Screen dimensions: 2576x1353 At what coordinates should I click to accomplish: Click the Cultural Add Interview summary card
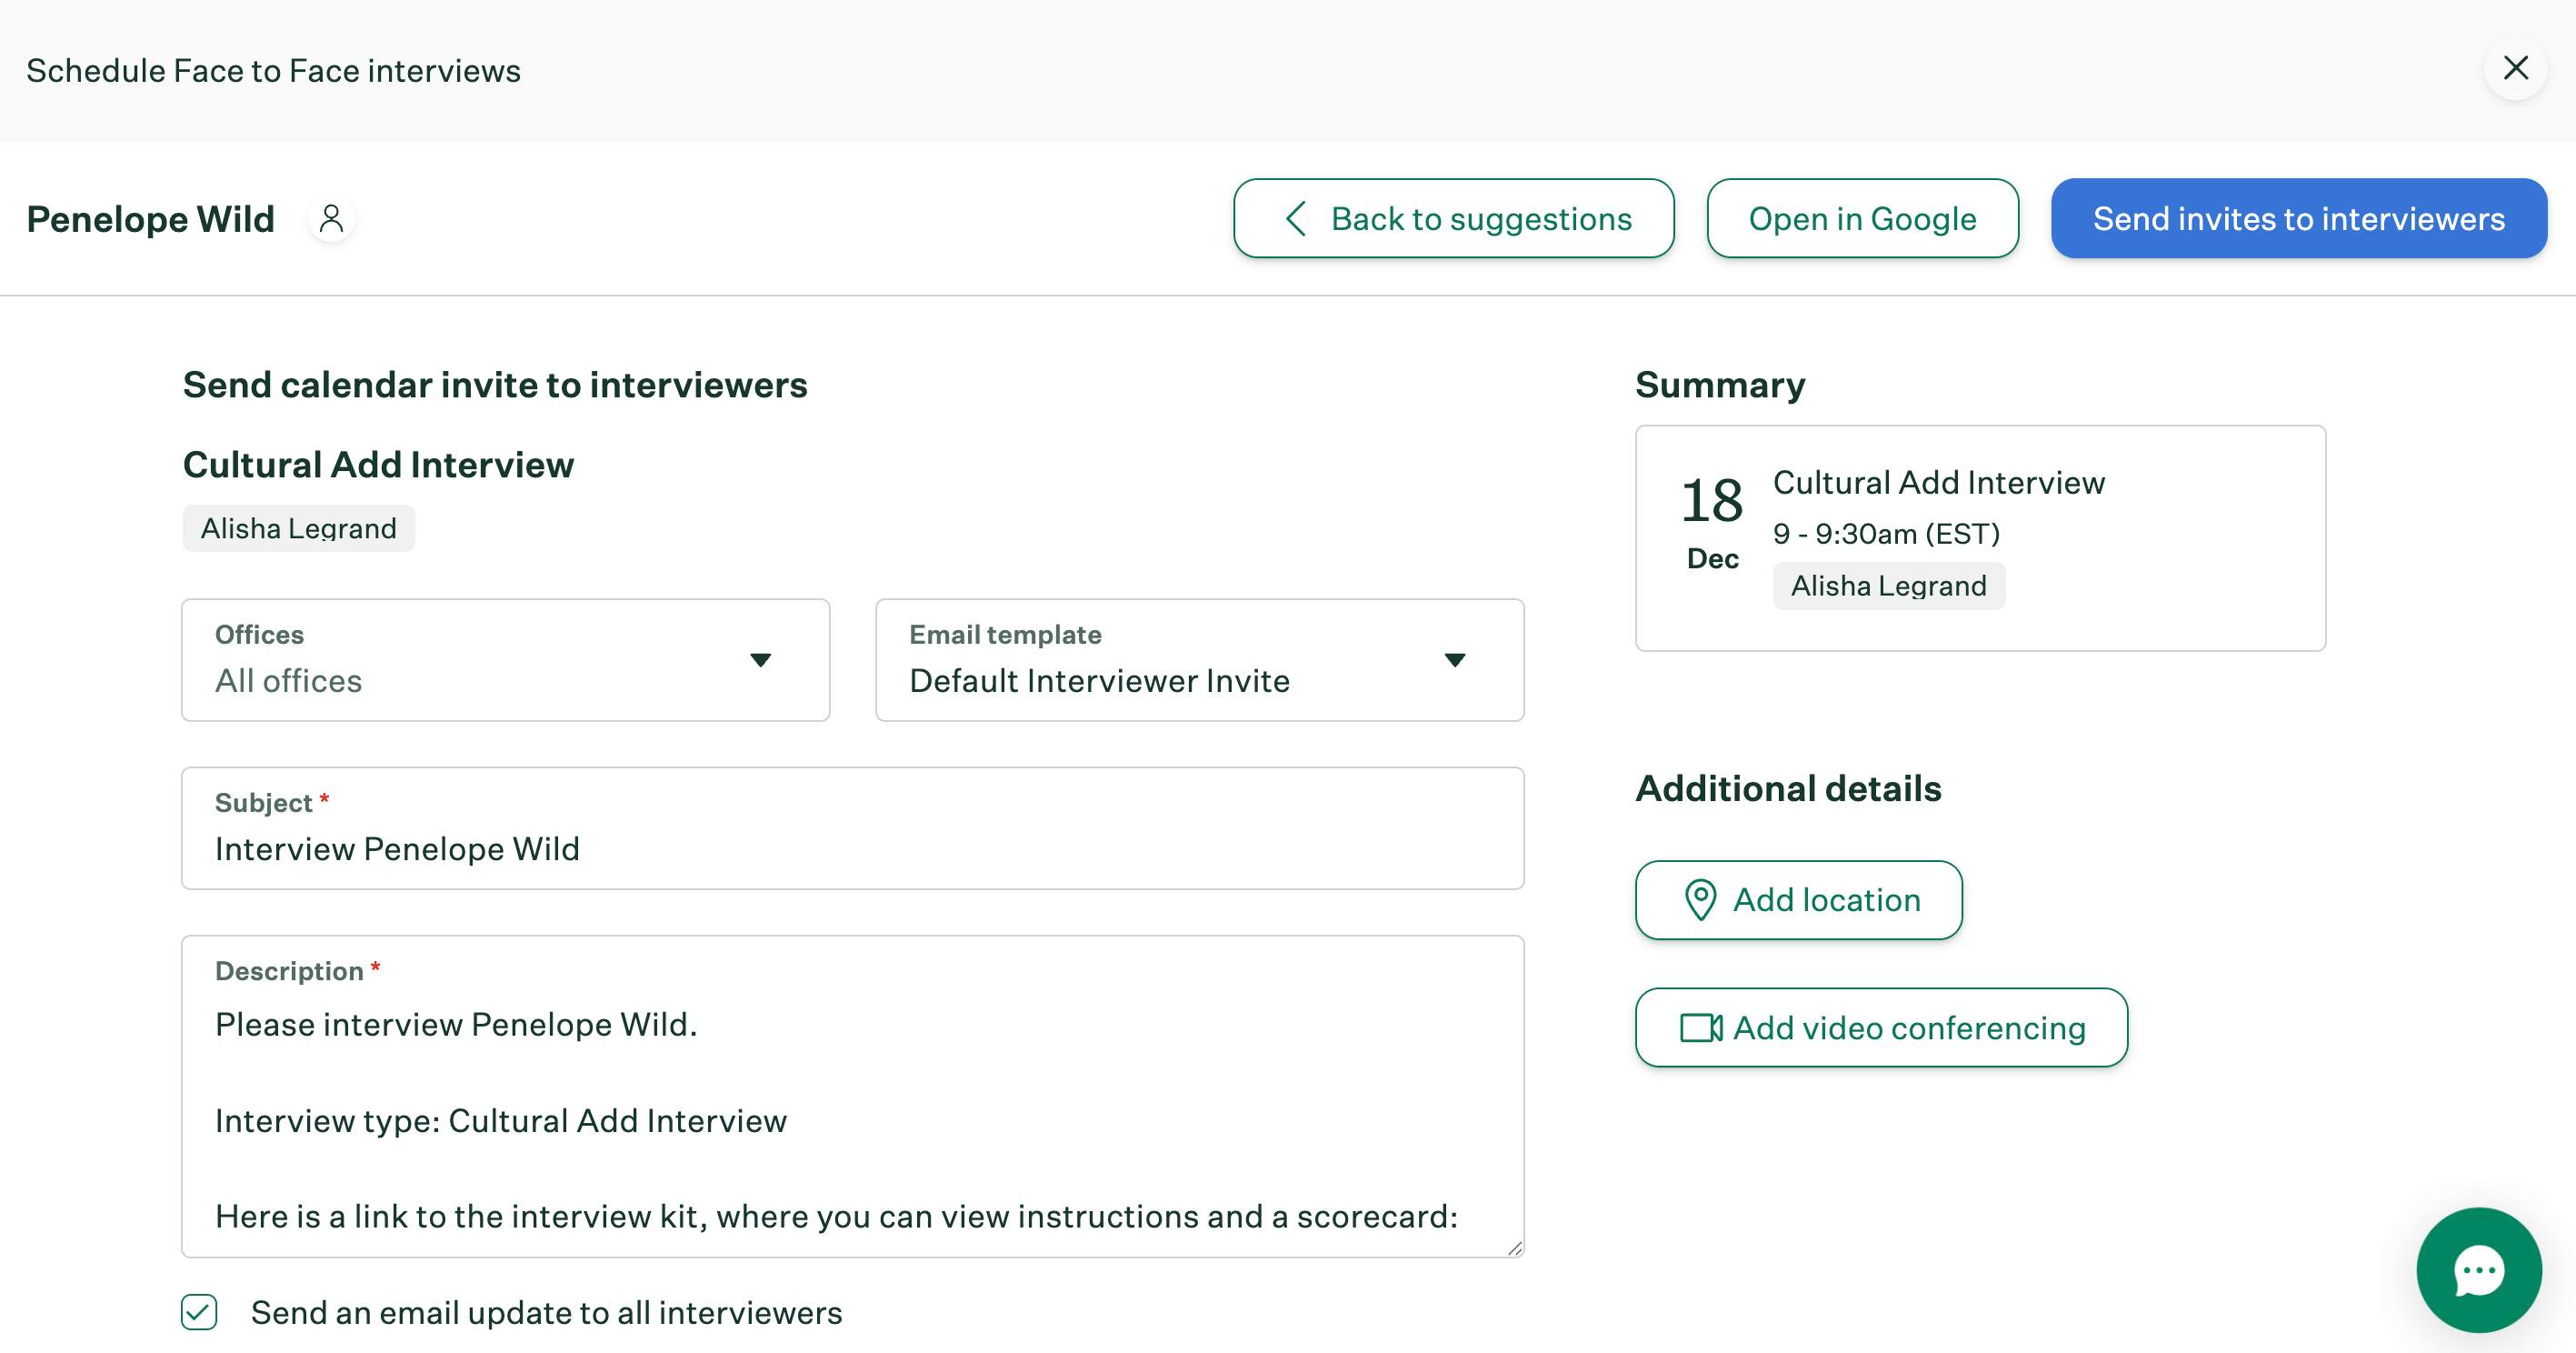(1980, 537)
